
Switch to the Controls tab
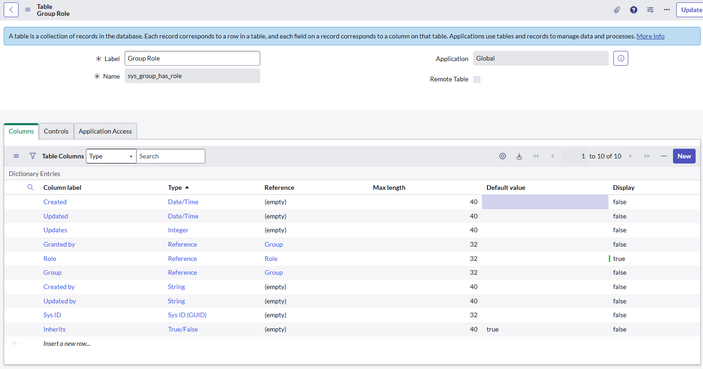56,131
